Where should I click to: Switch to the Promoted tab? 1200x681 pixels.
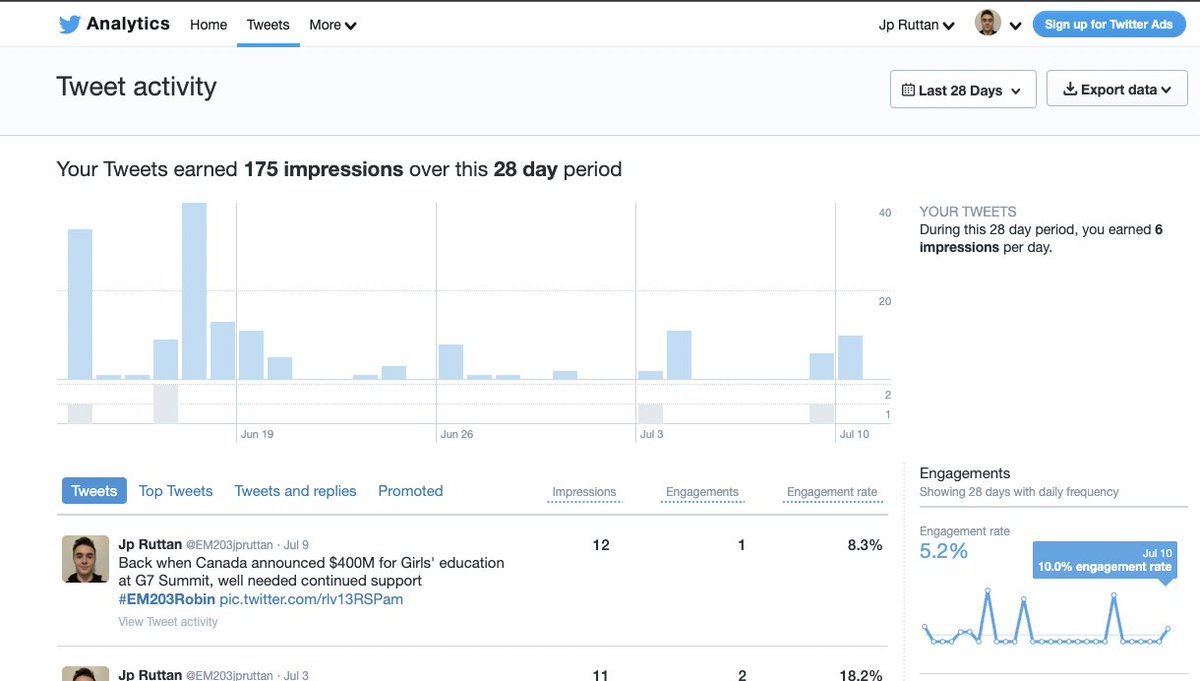(410, 491)
